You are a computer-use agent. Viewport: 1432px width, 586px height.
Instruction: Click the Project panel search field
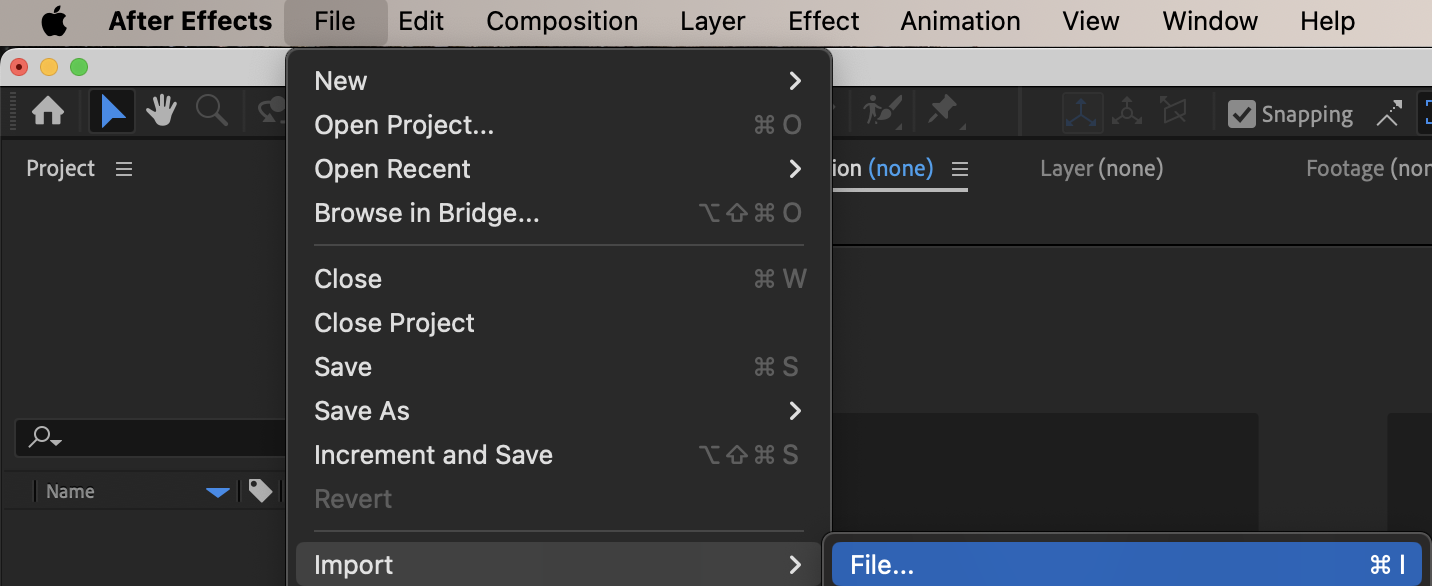(150, 438)
